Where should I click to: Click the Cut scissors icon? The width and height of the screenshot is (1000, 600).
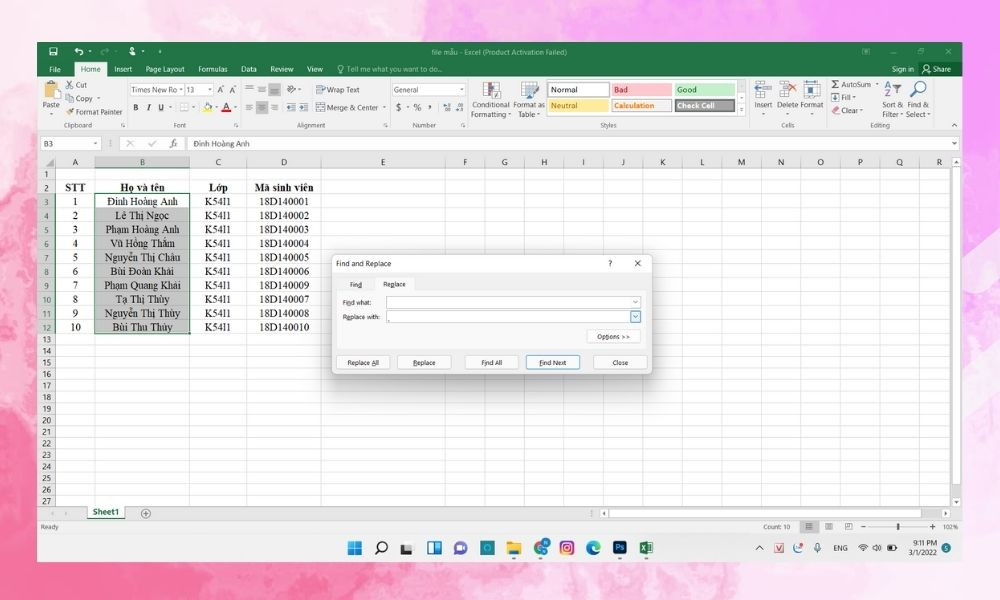pos(69,85)
